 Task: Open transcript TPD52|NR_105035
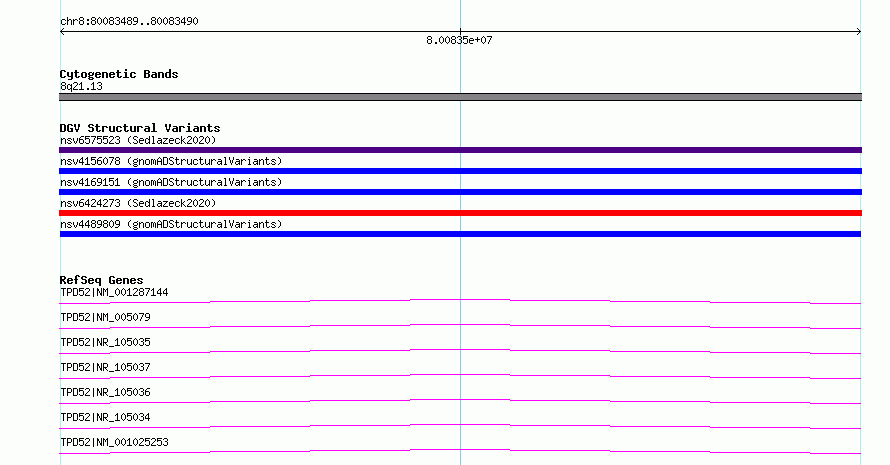(x=105, y=342)
